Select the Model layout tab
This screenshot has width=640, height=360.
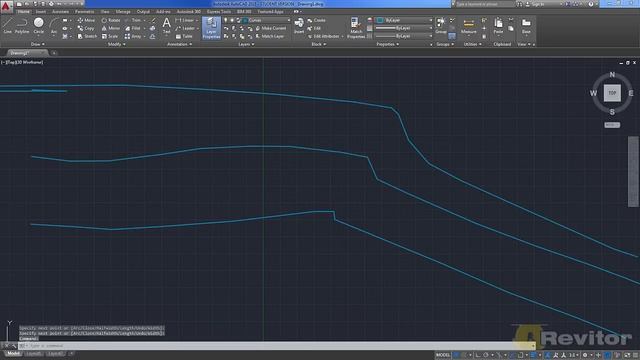coord(13,353)
